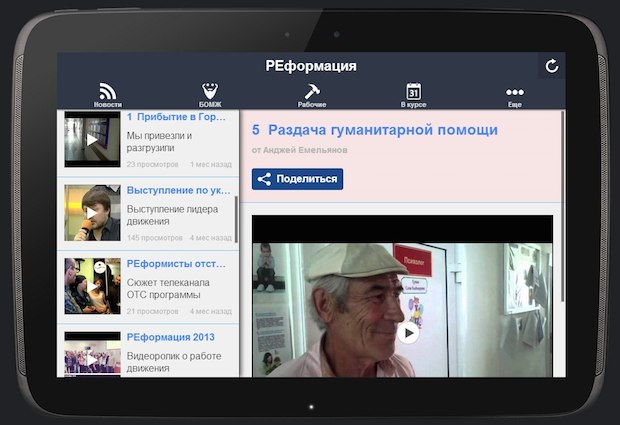The image size is (620, 425).
Task: Tap the refresh icon in header
Action: 551,66
